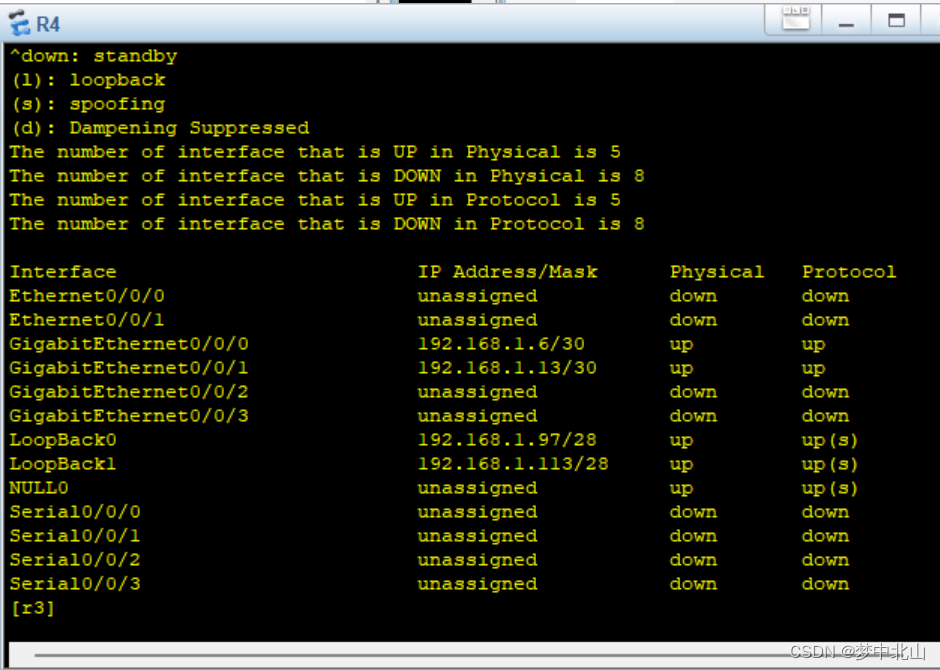Click the Serial0/0/1 interface name

point(75,535)
